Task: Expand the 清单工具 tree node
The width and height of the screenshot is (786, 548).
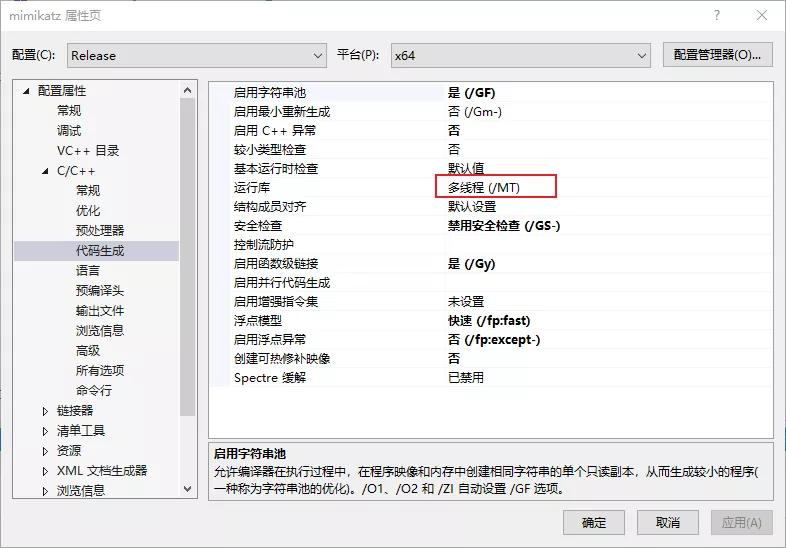Action: (45, 431)
